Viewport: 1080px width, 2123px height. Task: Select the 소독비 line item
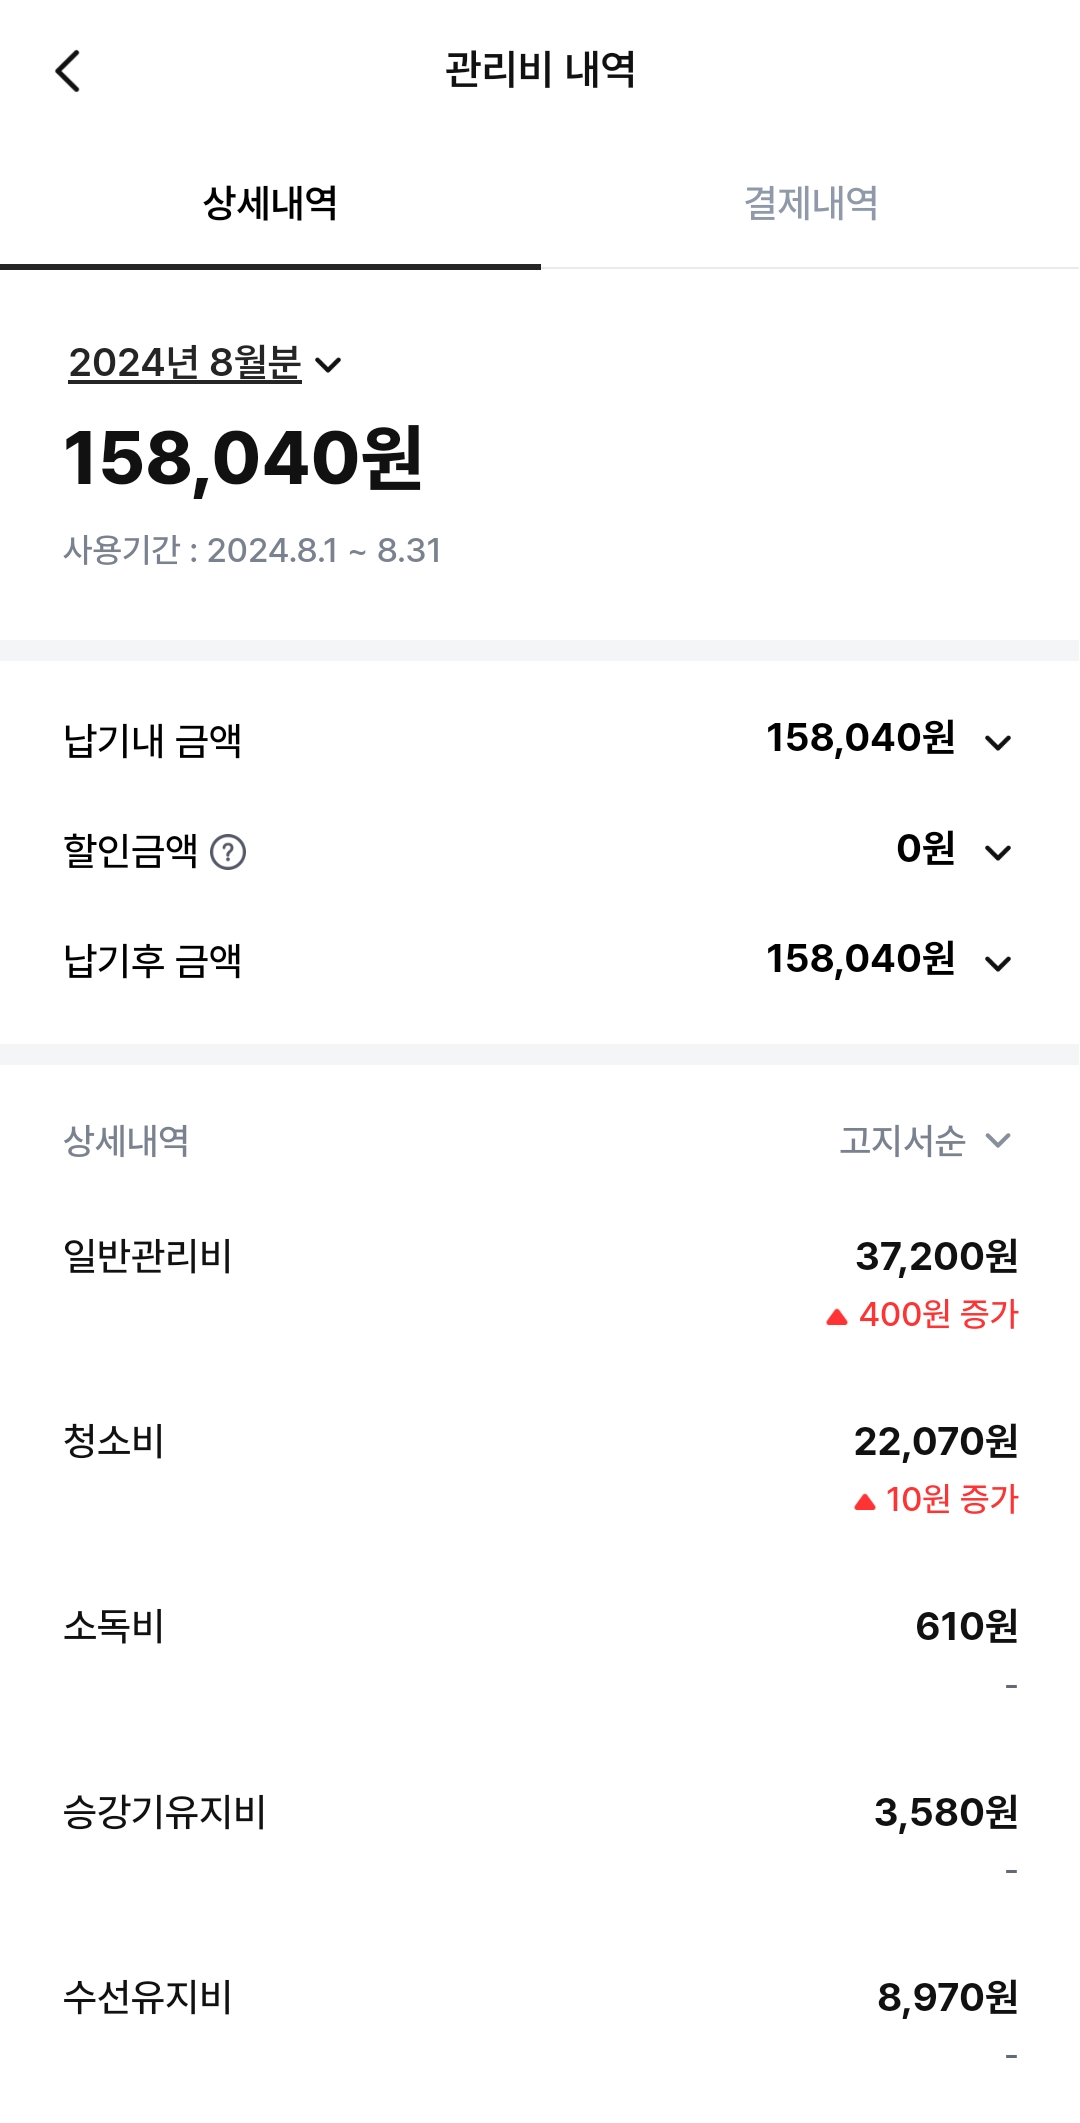pos(114,1626)
